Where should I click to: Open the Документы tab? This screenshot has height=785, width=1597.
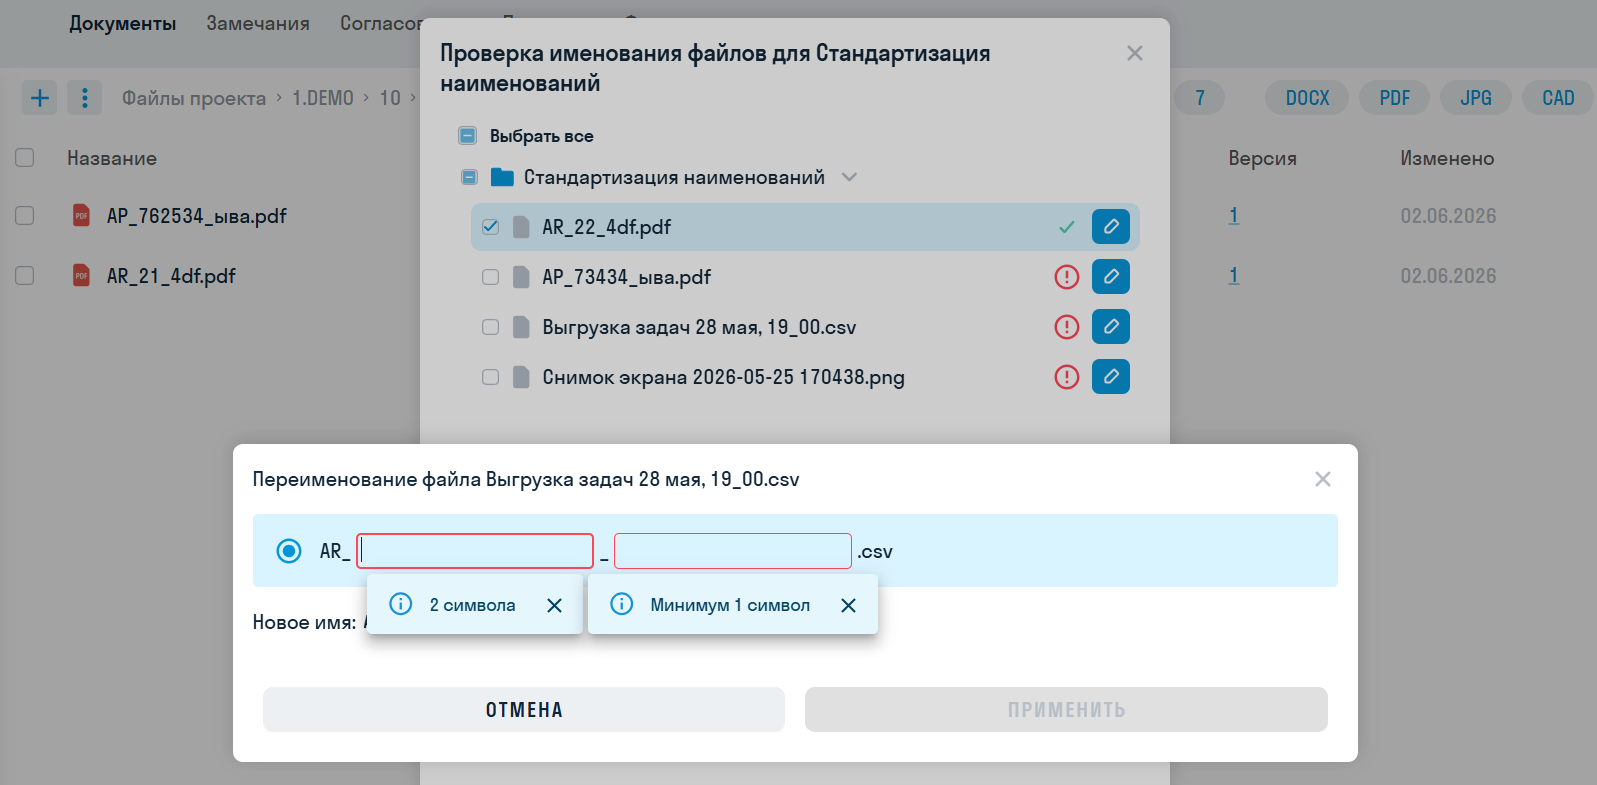(x=123, y=23)
